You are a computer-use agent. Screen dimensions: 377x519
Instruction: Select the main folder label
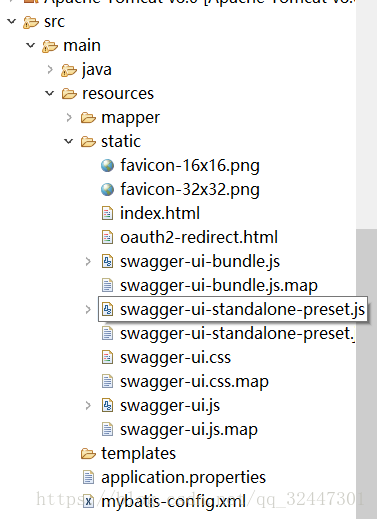(x=82, y=45)
